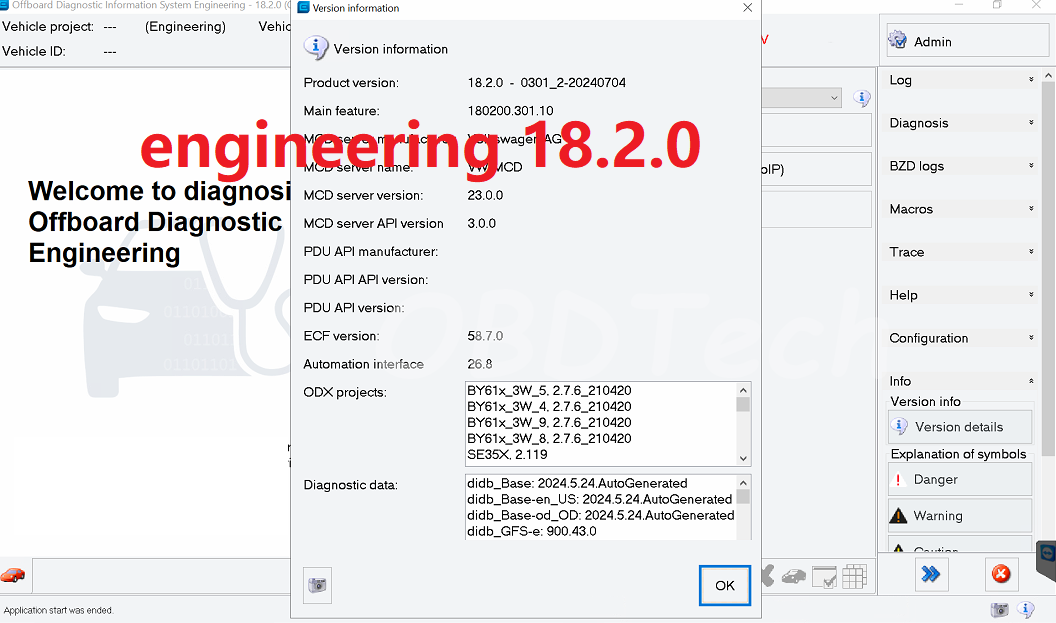Click the Version info heading
Viewport: 1056px width, 623px height.
[925, 401]
